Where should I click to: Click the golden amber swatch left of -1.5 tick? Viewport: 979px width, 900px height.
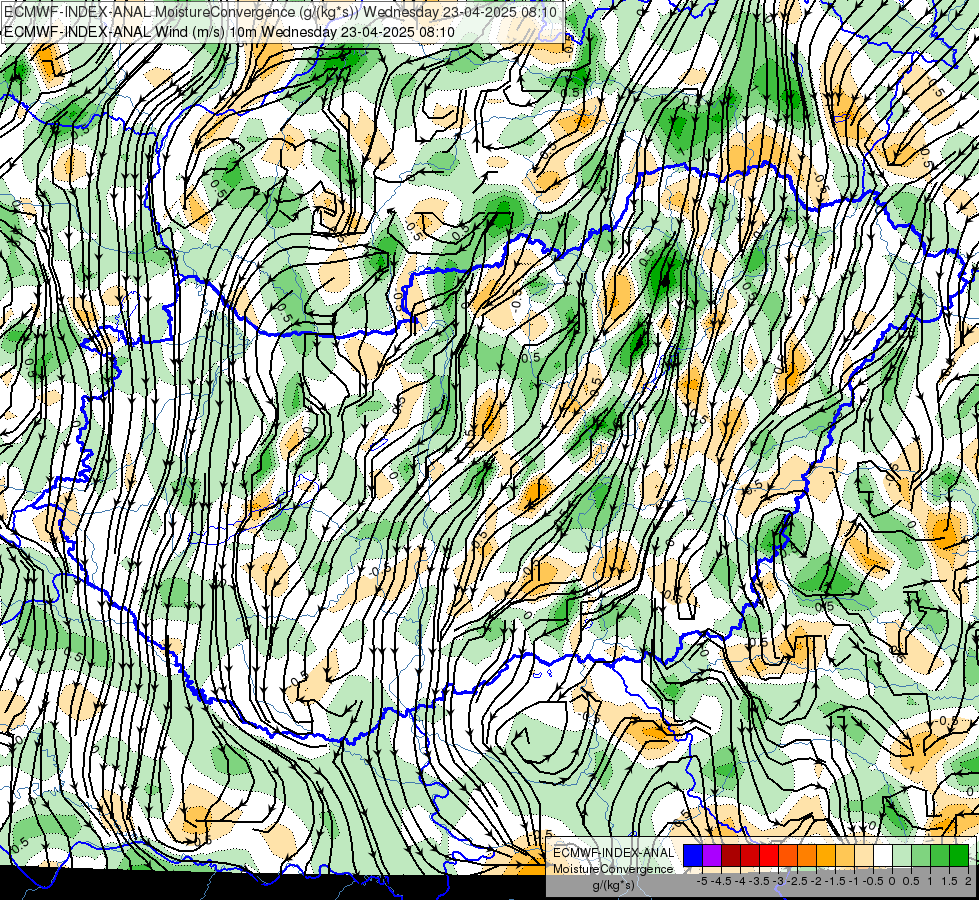pyautogui.click(x=826, y=855)
